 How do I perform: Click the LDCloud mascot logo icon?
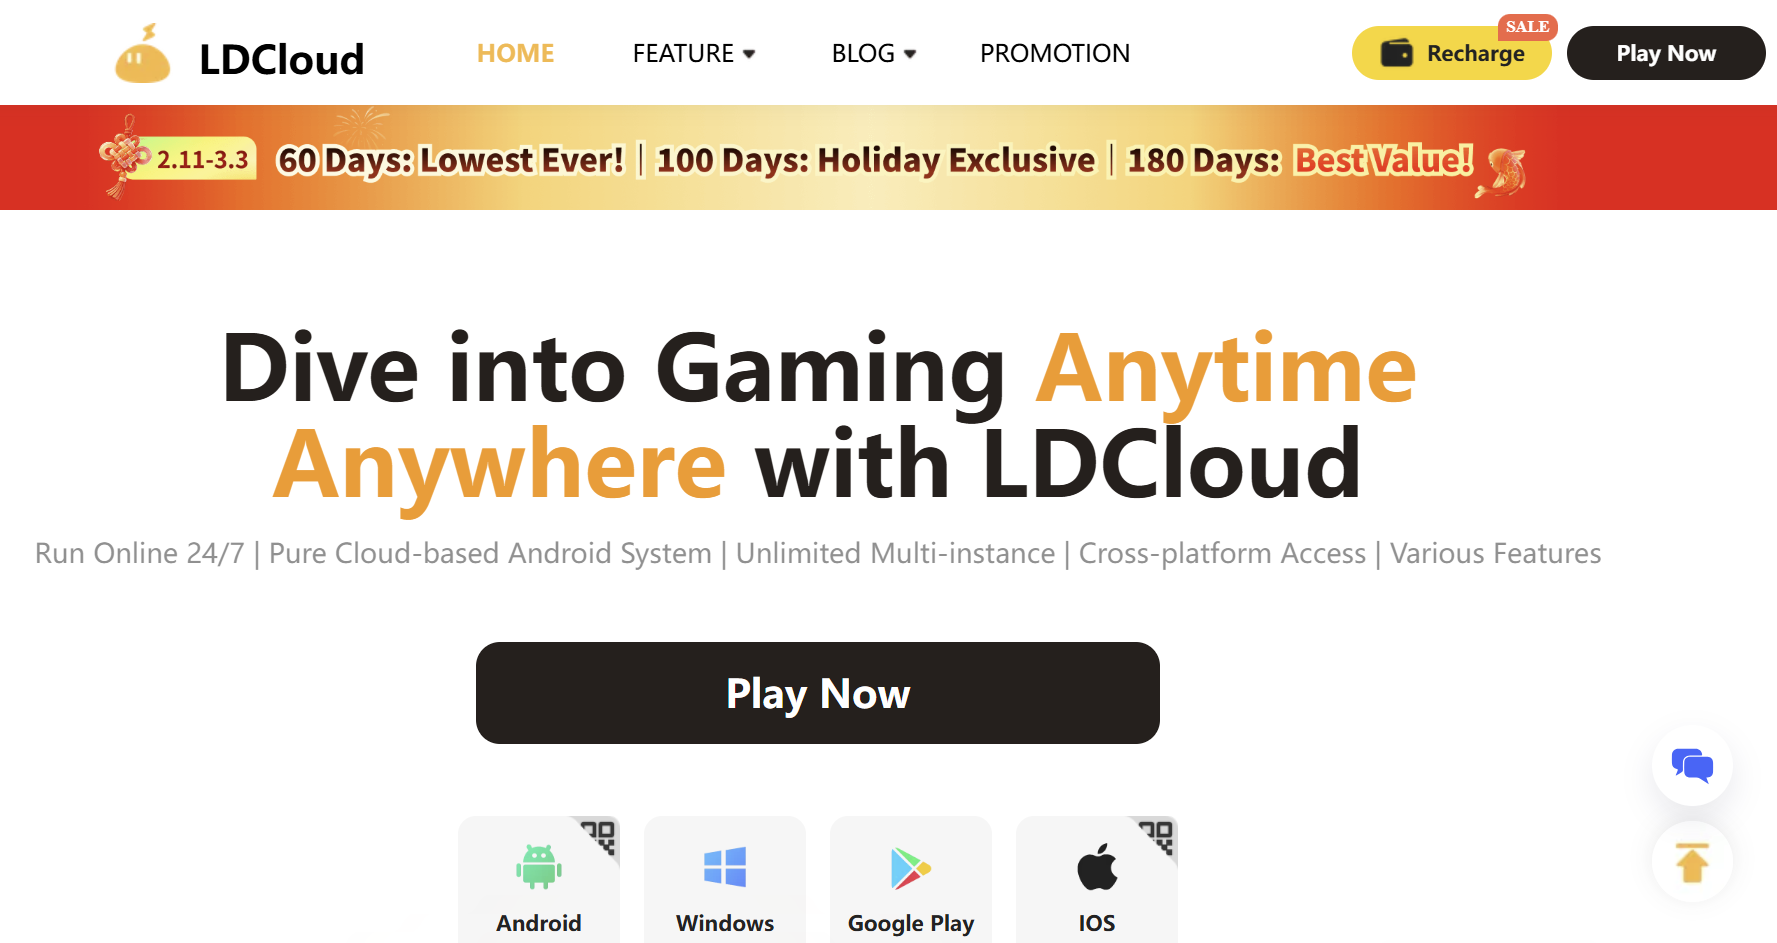[x=143, y=54]
